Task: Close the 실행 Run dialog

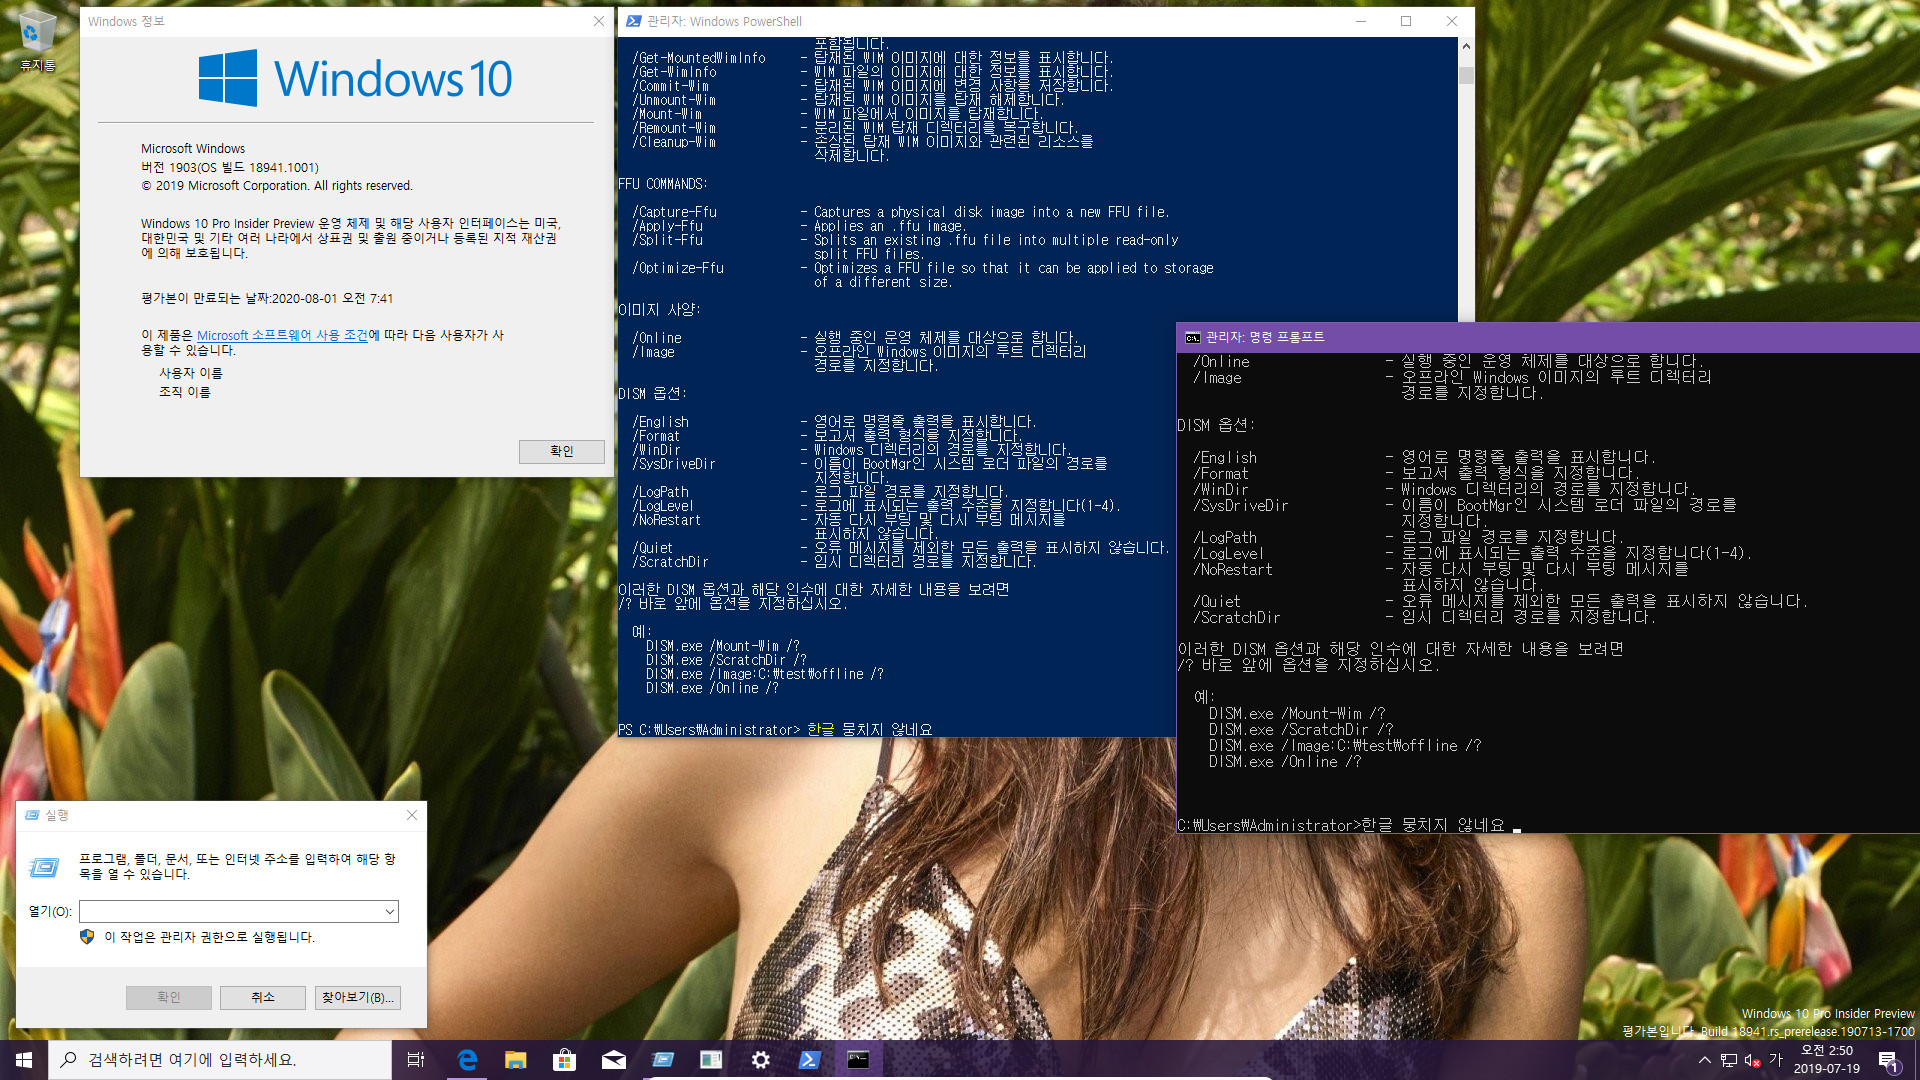Action: tap(412, 815)
